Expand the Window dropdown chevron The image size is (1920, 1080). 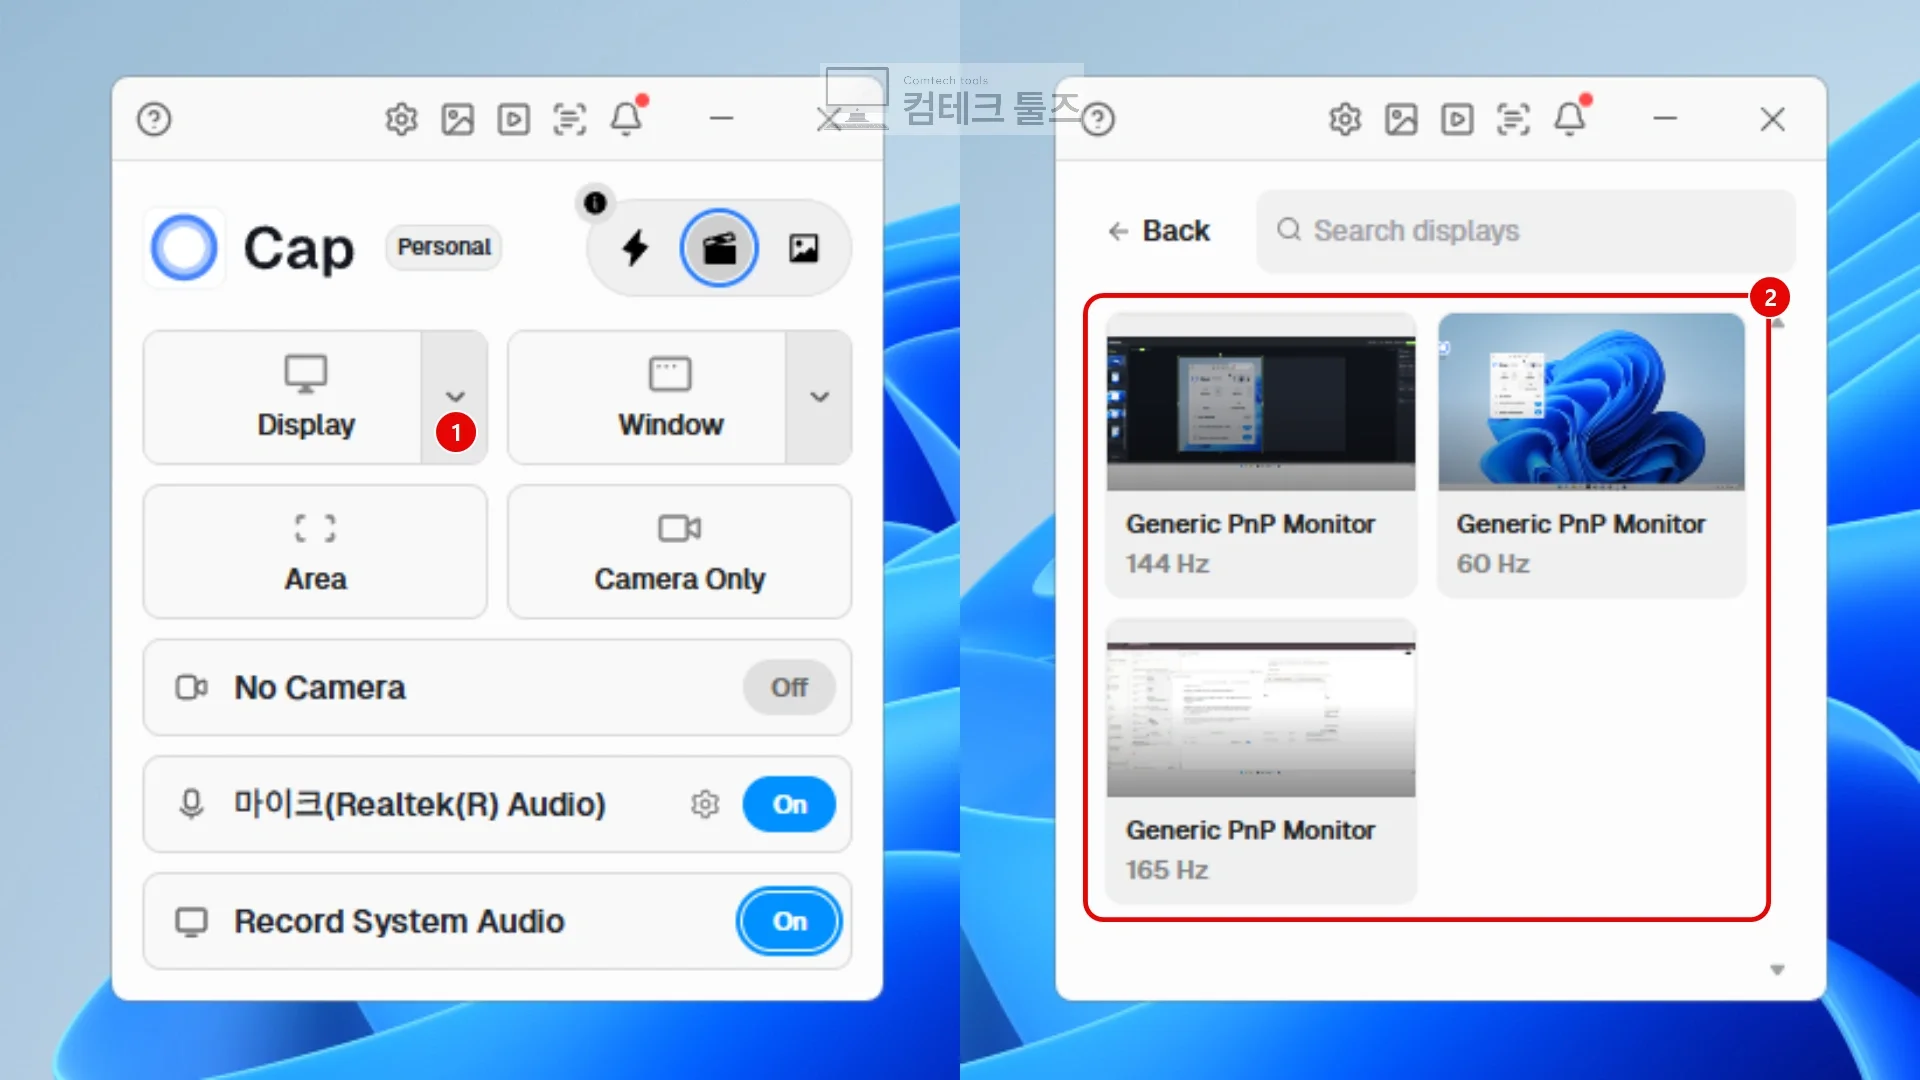(819, 397)
